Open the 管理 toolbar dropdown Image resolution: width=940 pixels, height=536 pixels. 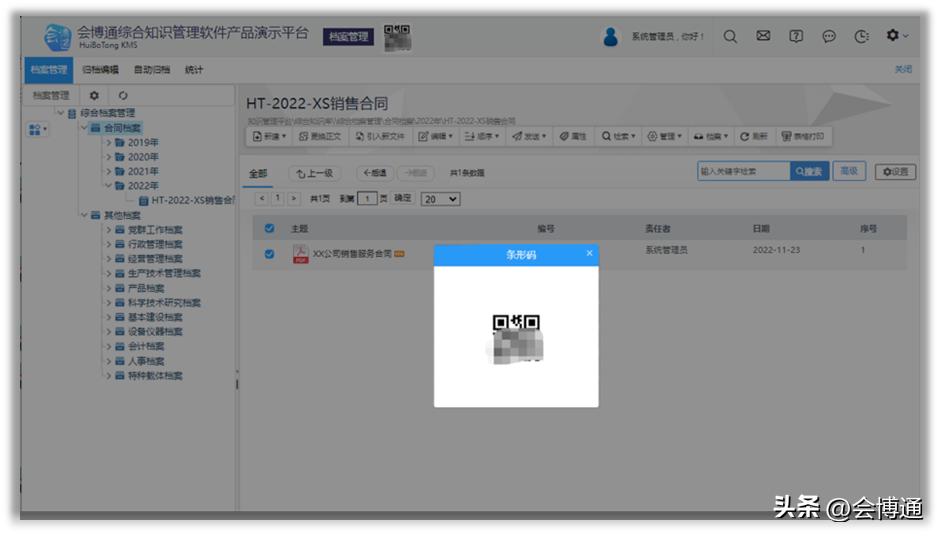pyautogui.click(x=664, y=136)
